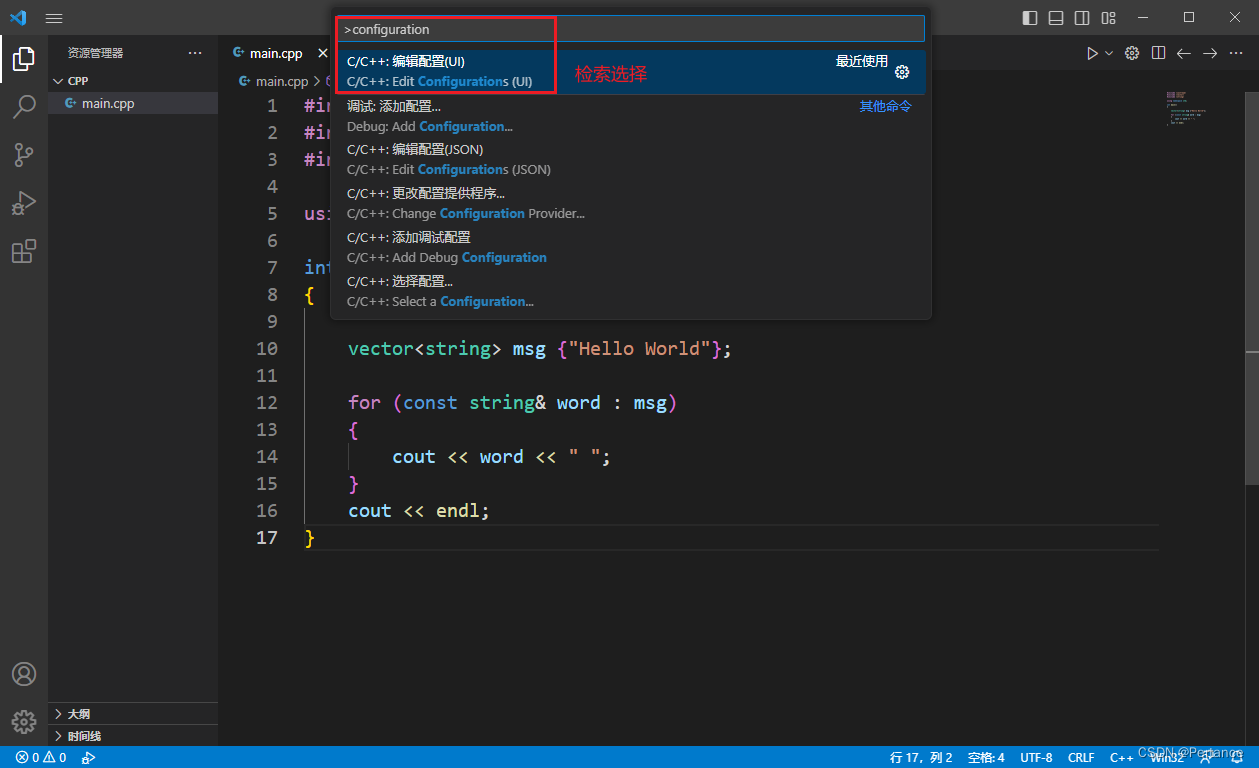Open Customize Layout icon
The image size is (1259, 768).
point(1108,18)
